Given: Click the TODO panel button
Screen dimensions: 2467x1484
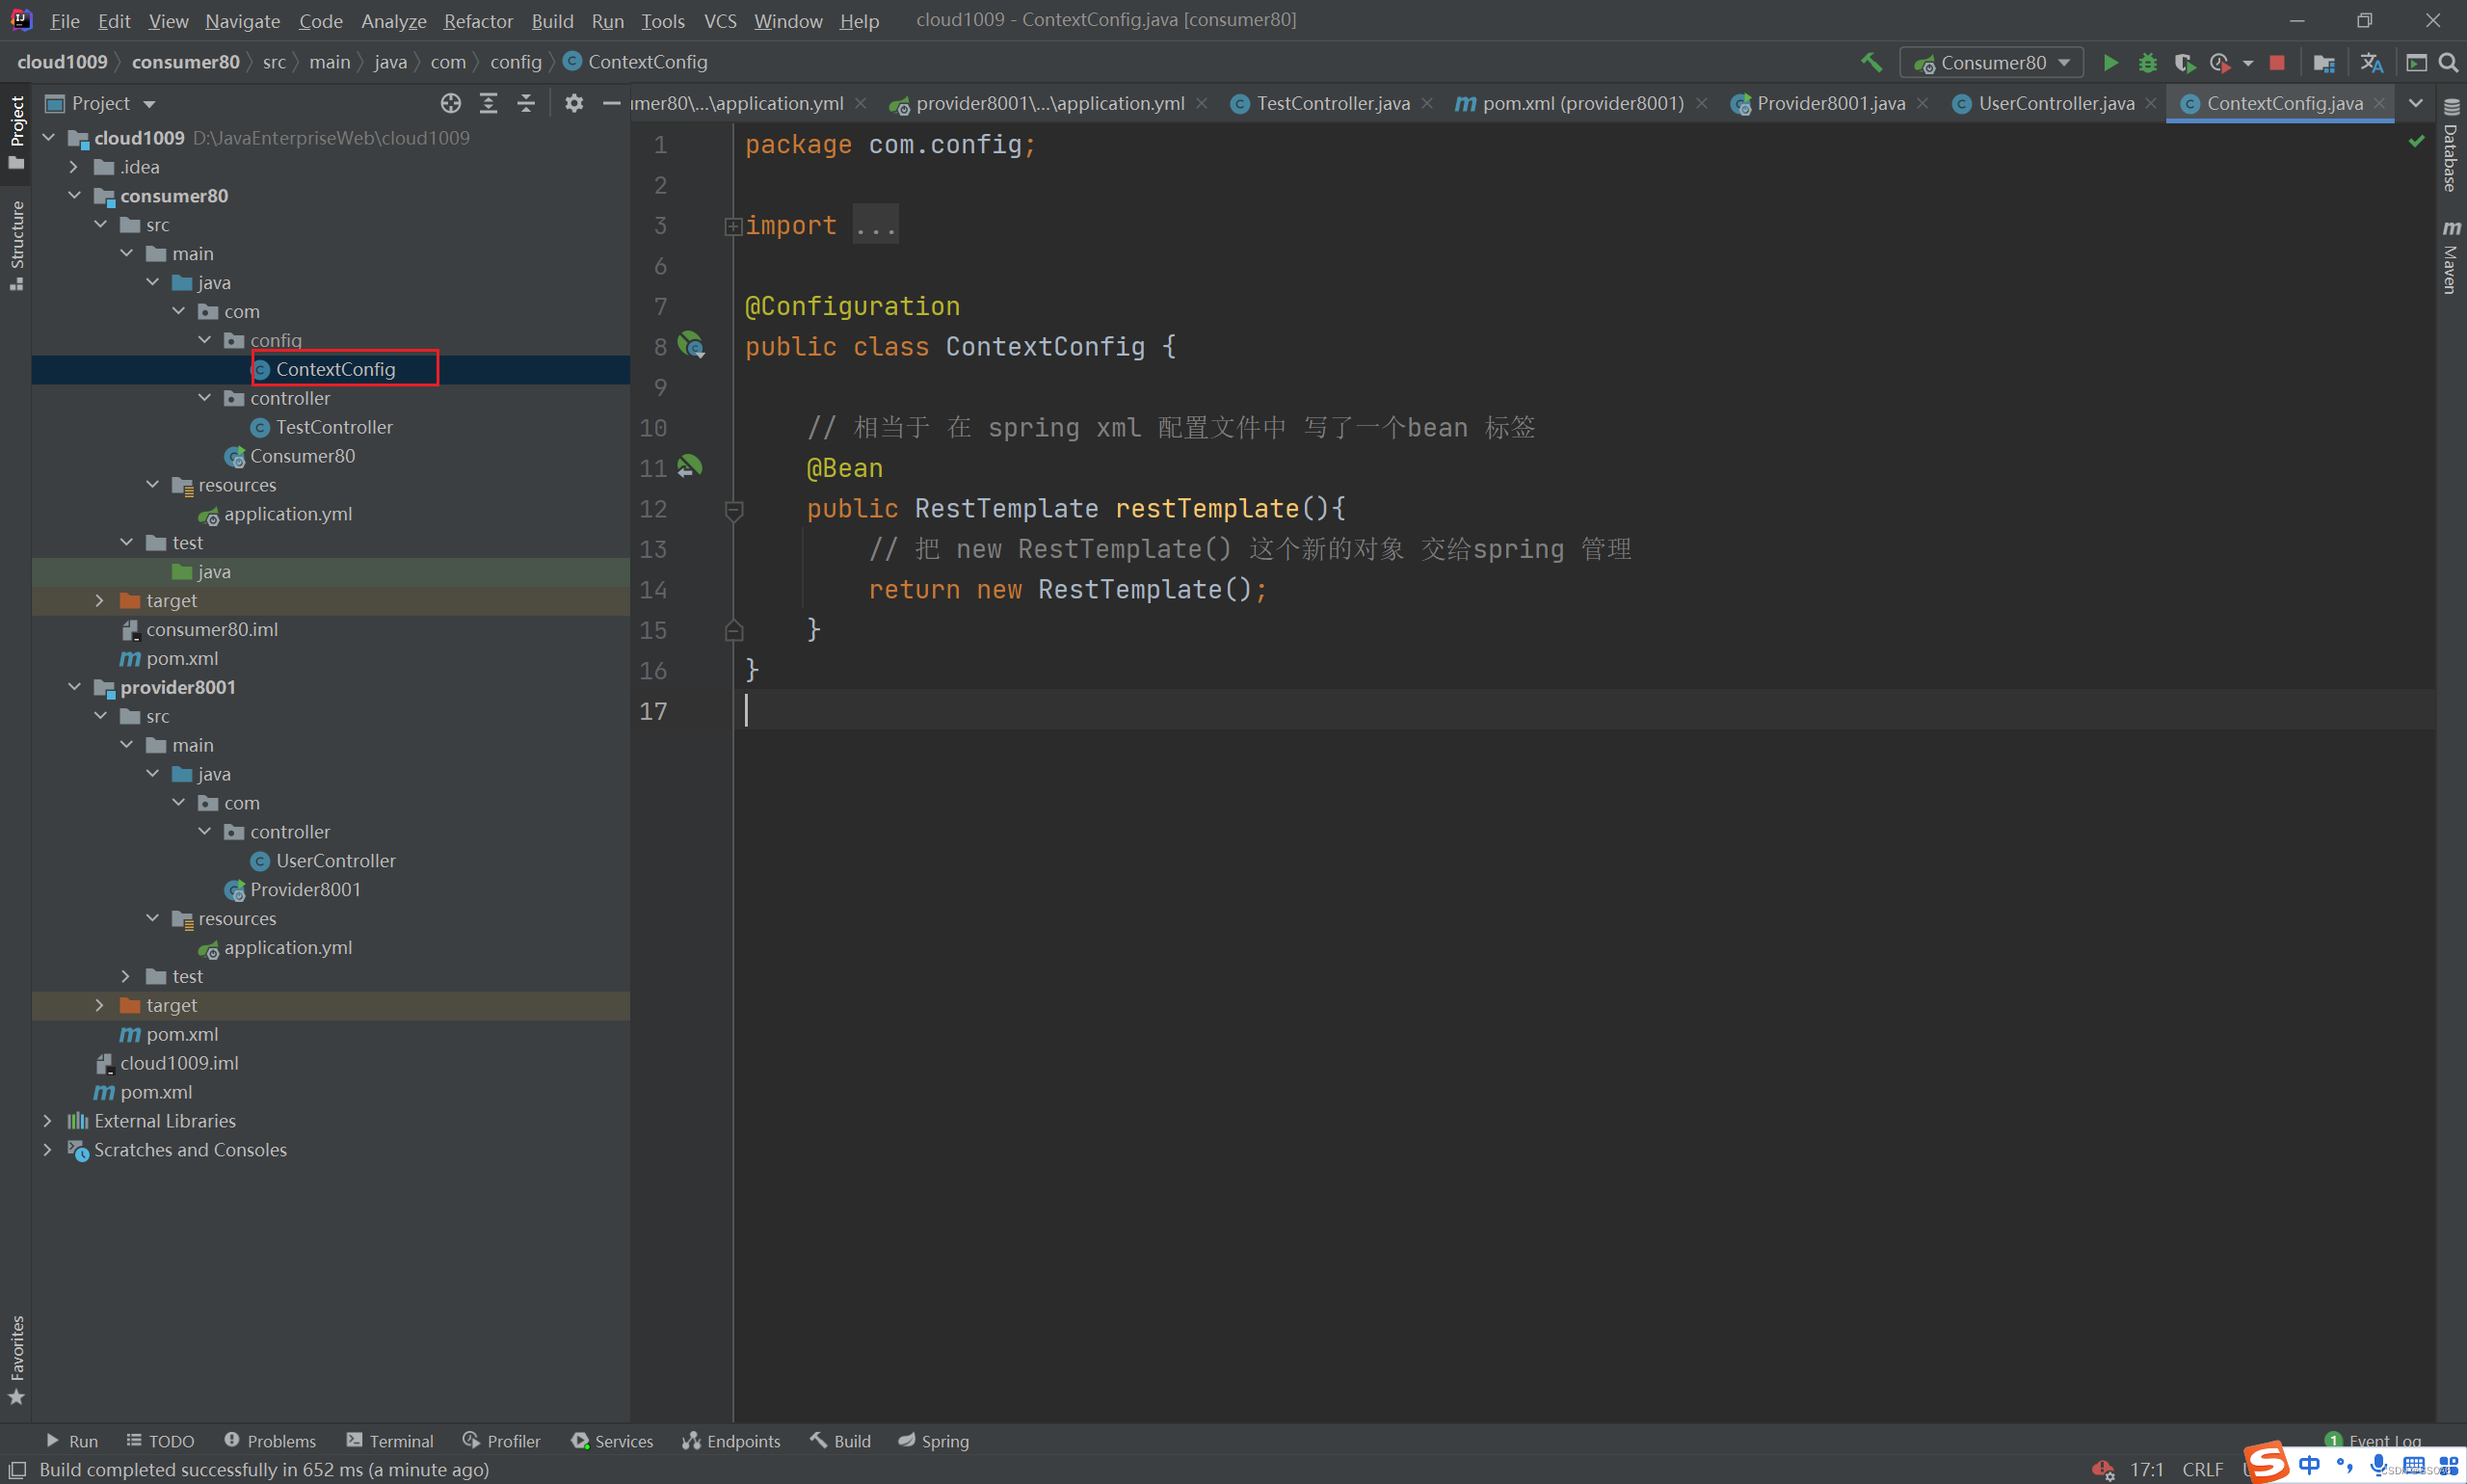Looking at the screenshot, I should click(170, 1442).
